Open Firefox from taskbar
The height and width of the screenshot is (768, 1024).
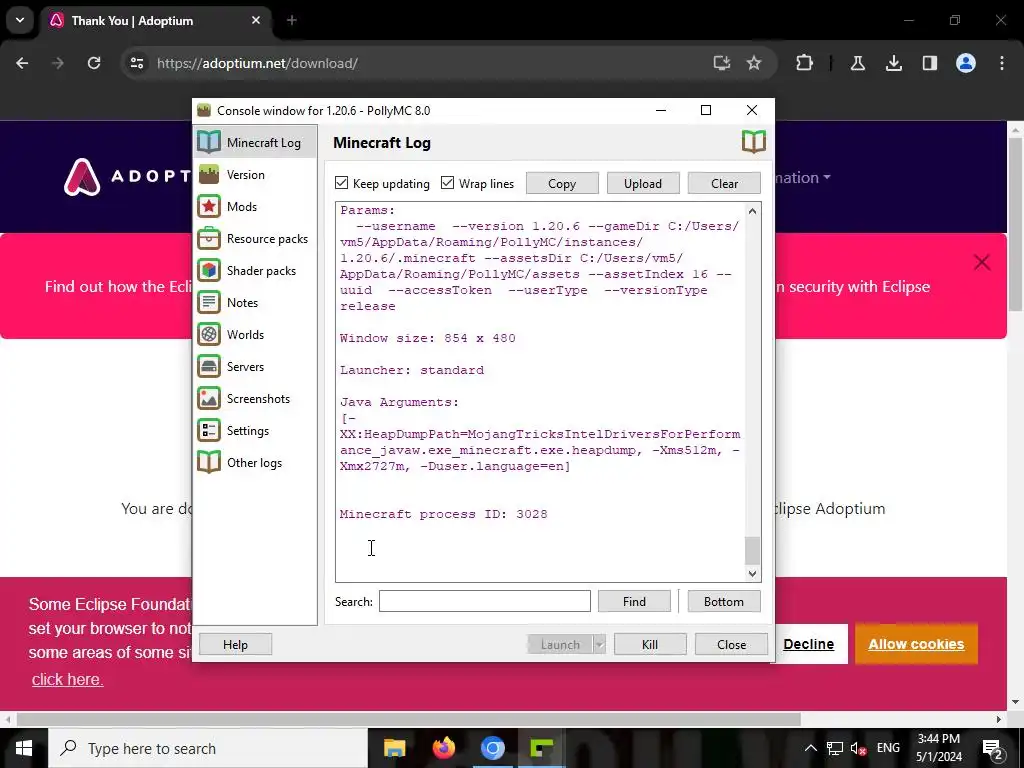444,748
